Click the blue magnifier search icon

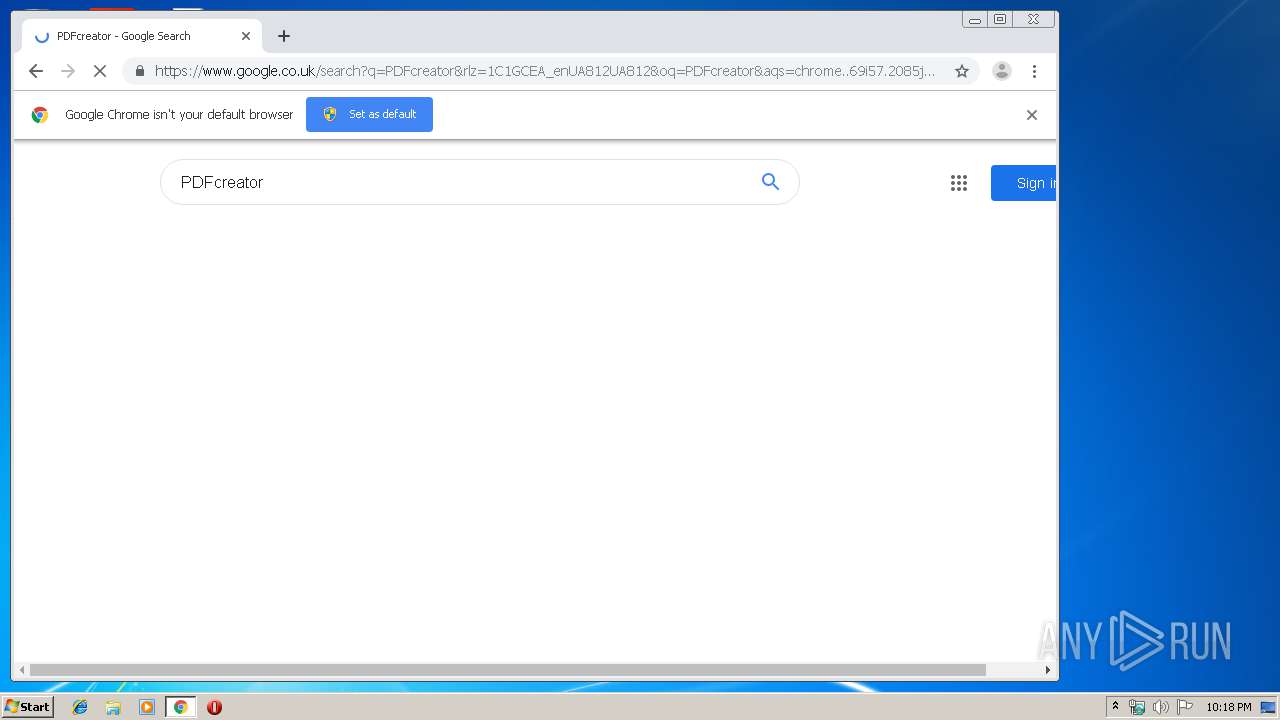point(770,181)
